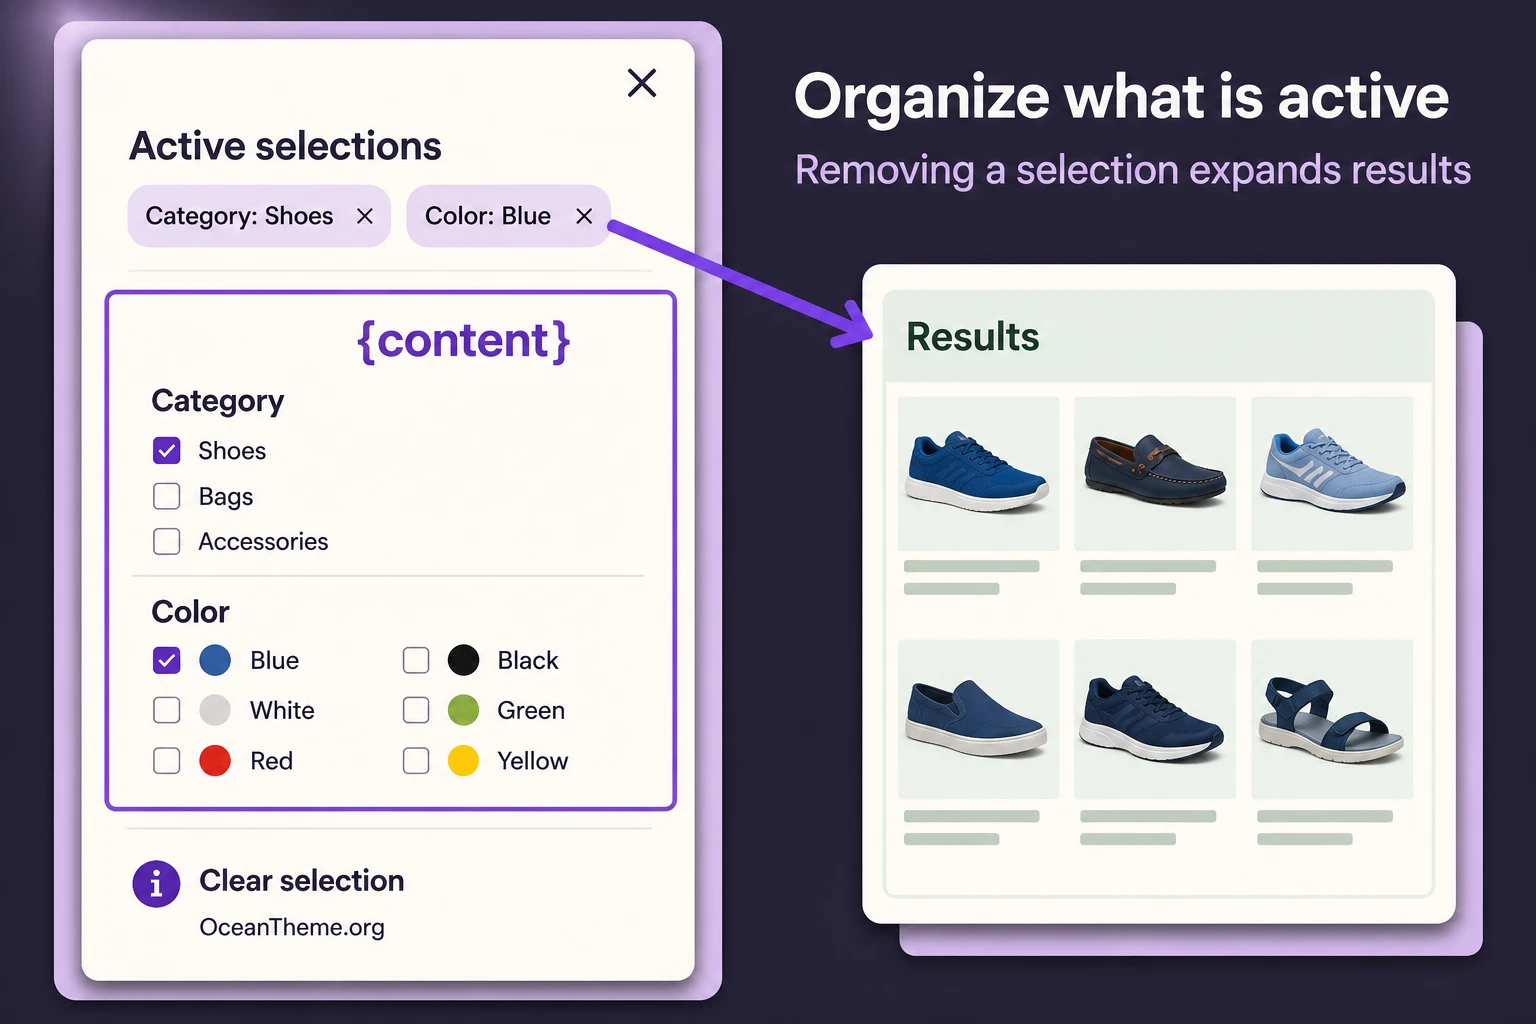The height and width of the screenshot is (1024, 1536).
Task: Pick the green color swatch
Action: point(463,710)
